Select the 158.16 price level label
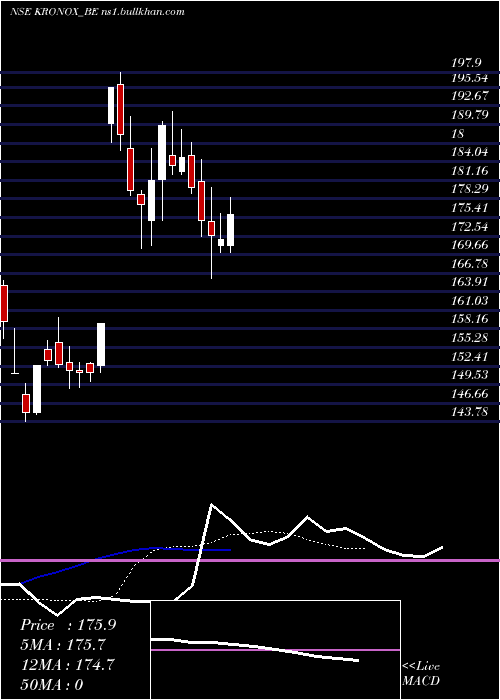Viewport: 500px width, 700px height. [x=469, y=319]
